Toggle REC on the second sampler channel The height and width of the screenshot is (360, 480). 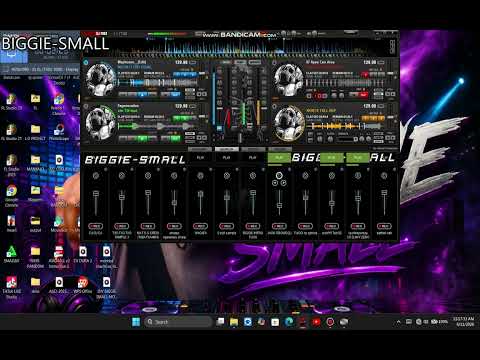[122, 226]
